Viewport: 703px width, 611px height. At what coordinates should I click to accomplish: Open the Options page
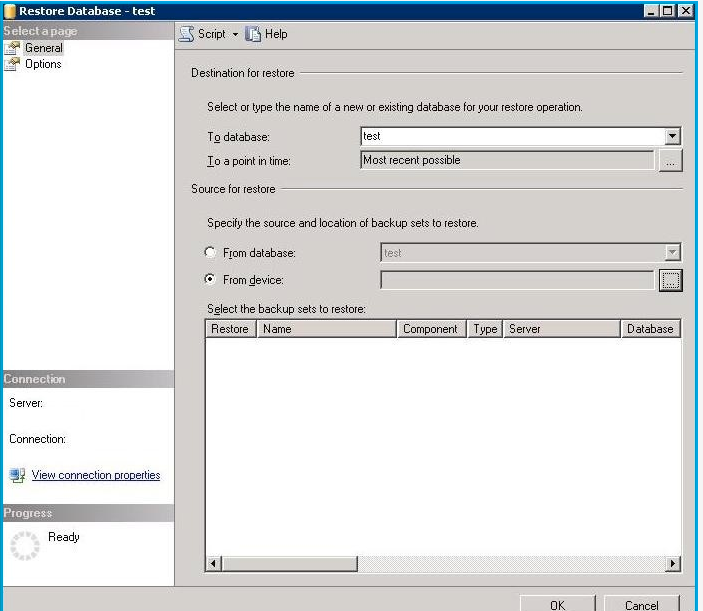coord(43,64)
